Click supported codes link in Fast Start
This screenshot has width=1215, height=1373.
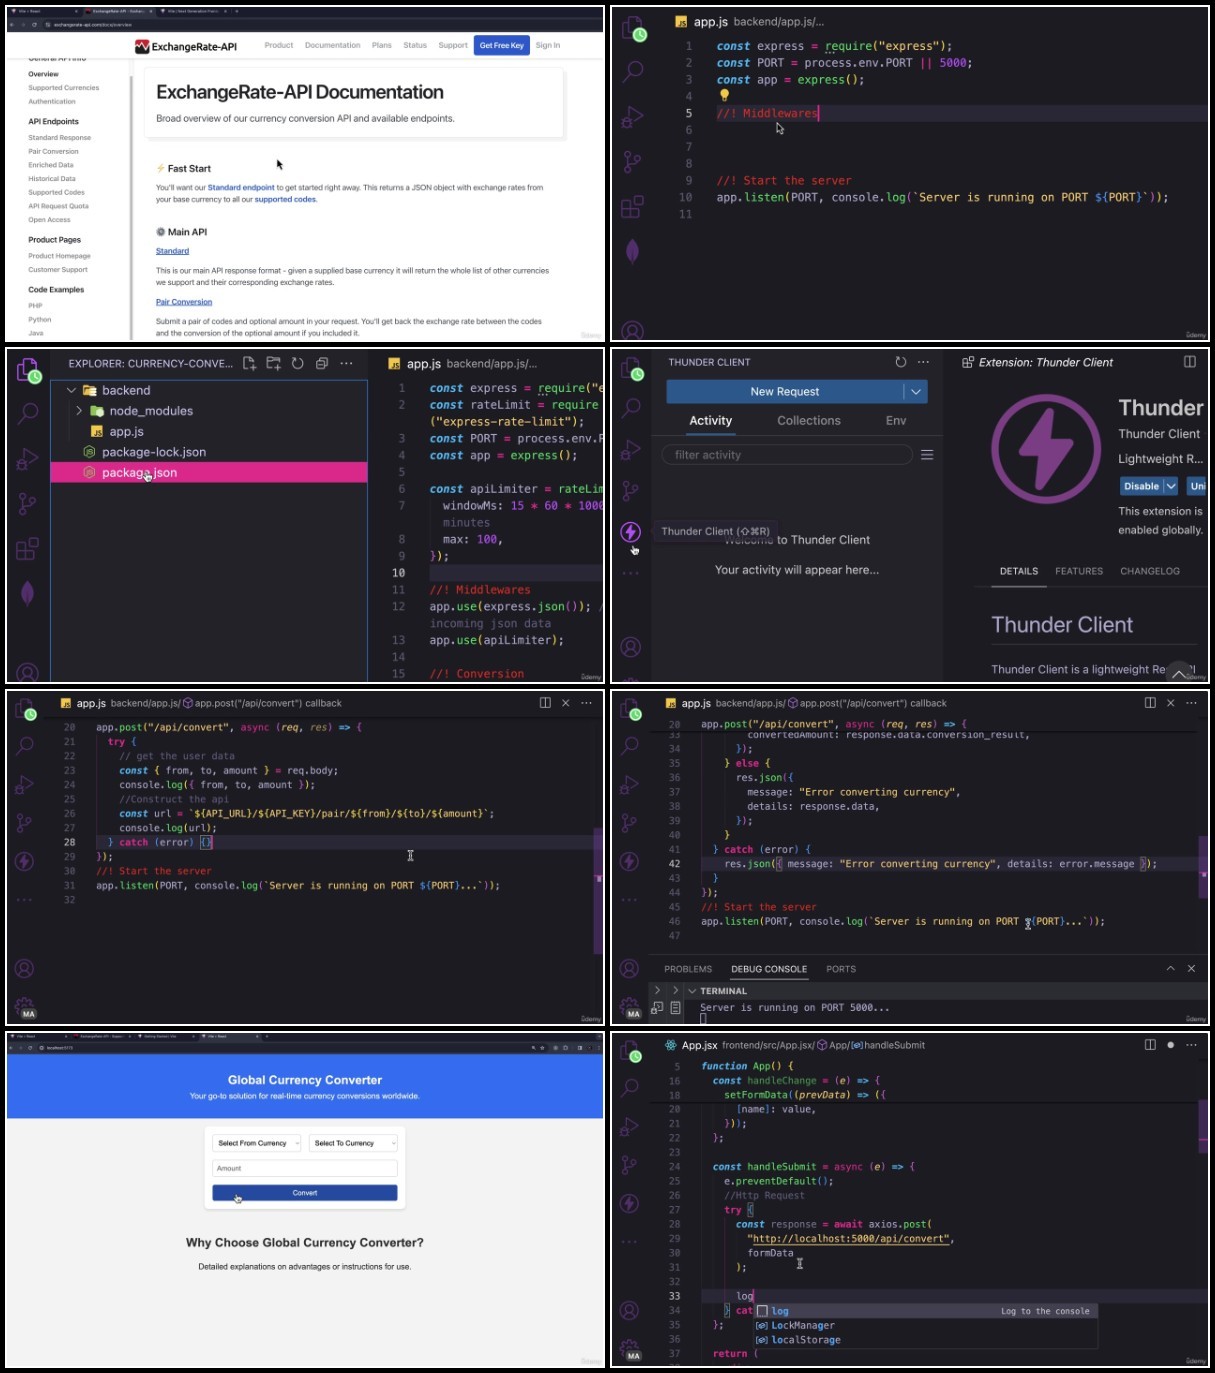click(285, 200)
